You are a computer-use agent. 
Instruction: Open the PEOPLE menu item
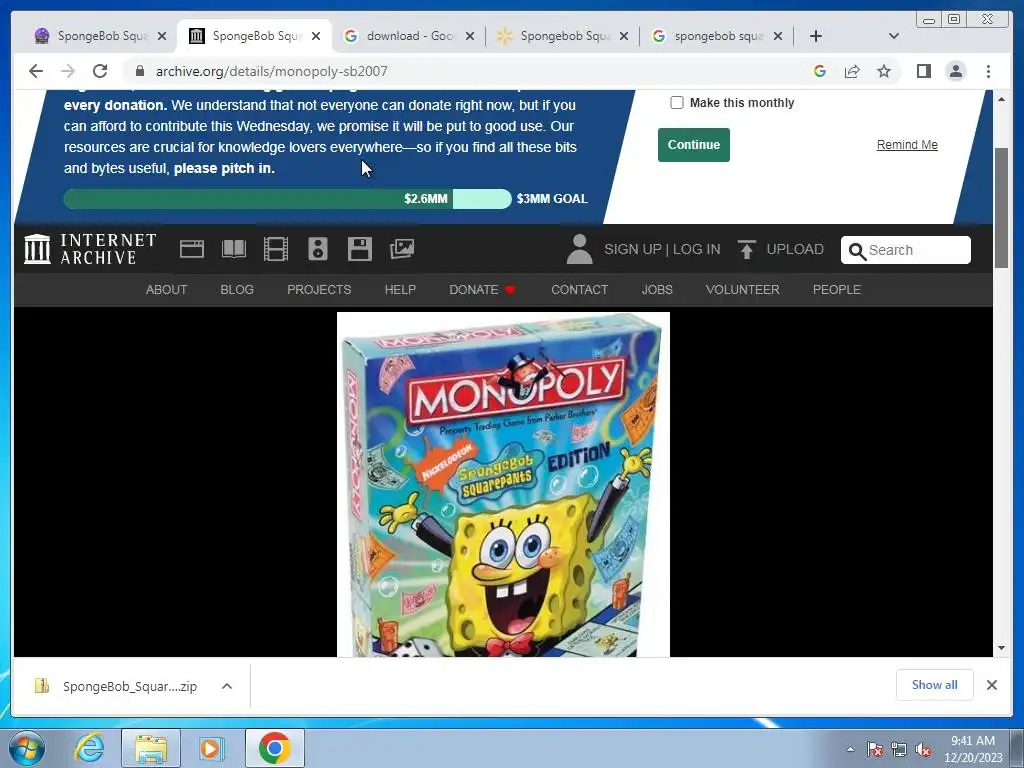[x=837, y=289]
